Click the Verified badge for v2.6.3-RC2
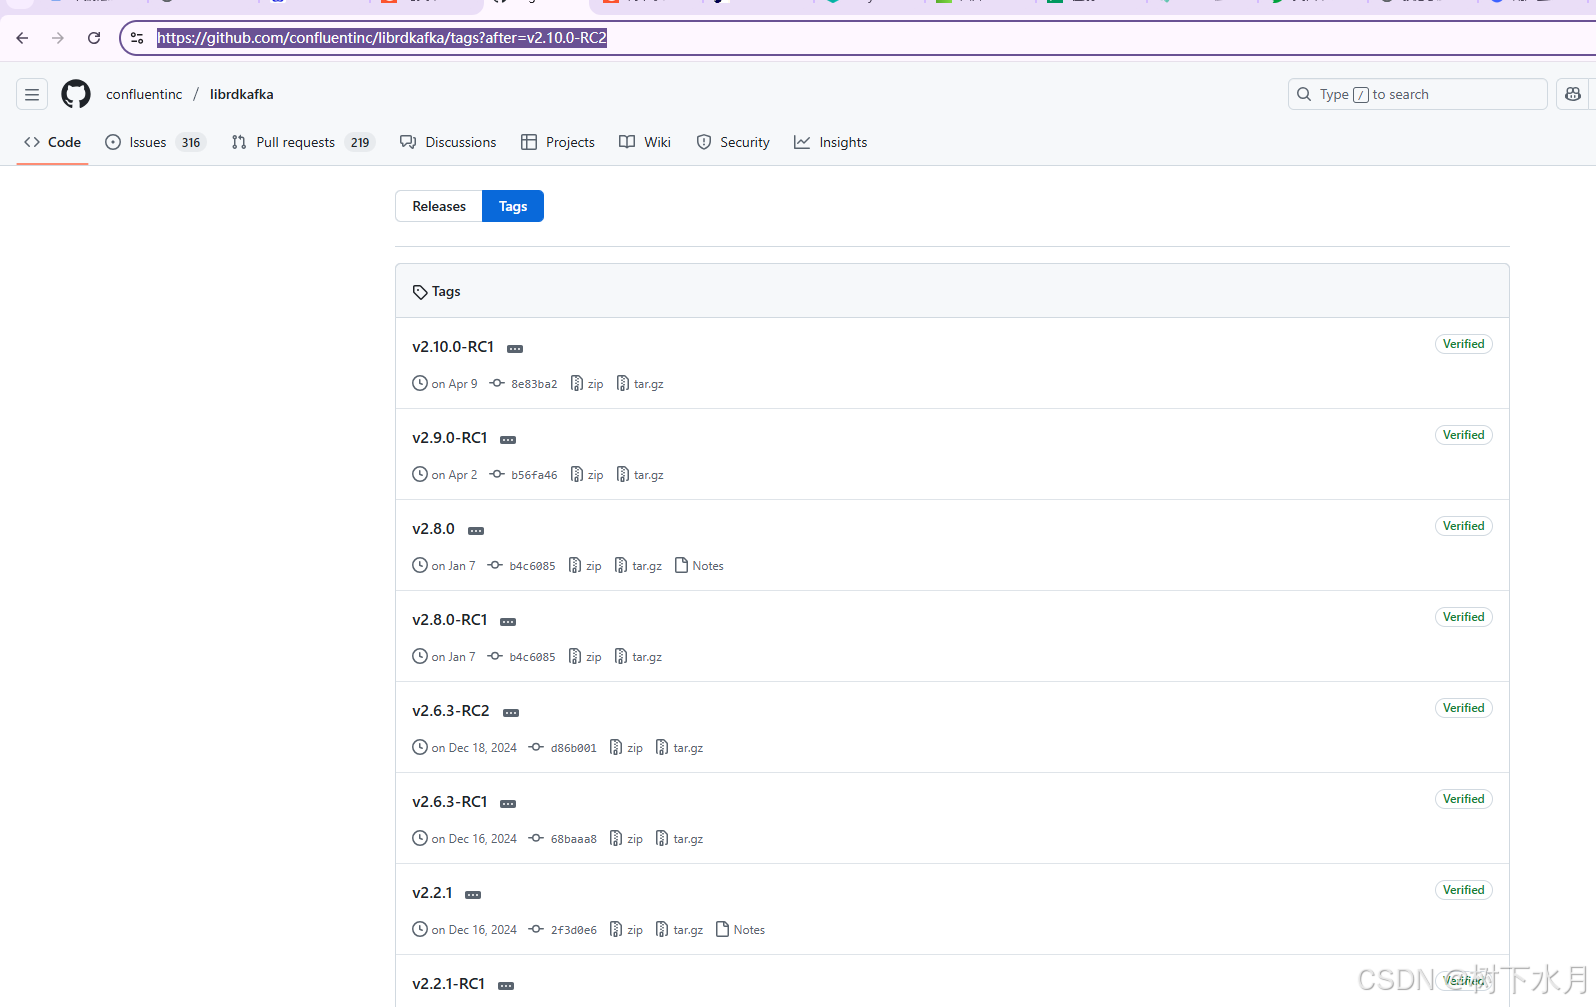The height and width of the screenshot is (1007, 1596). (1463, 708)
